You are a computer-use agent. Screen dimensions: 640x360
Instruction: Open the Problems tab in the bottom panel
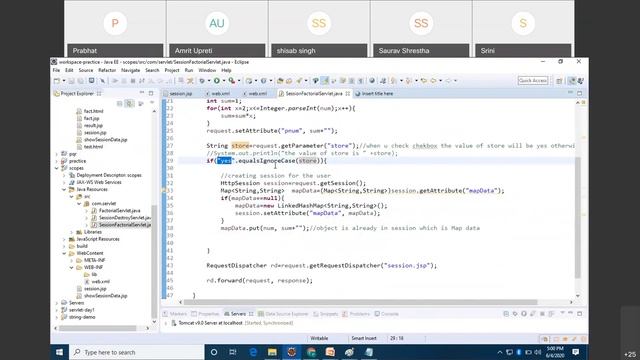point(356,314)
